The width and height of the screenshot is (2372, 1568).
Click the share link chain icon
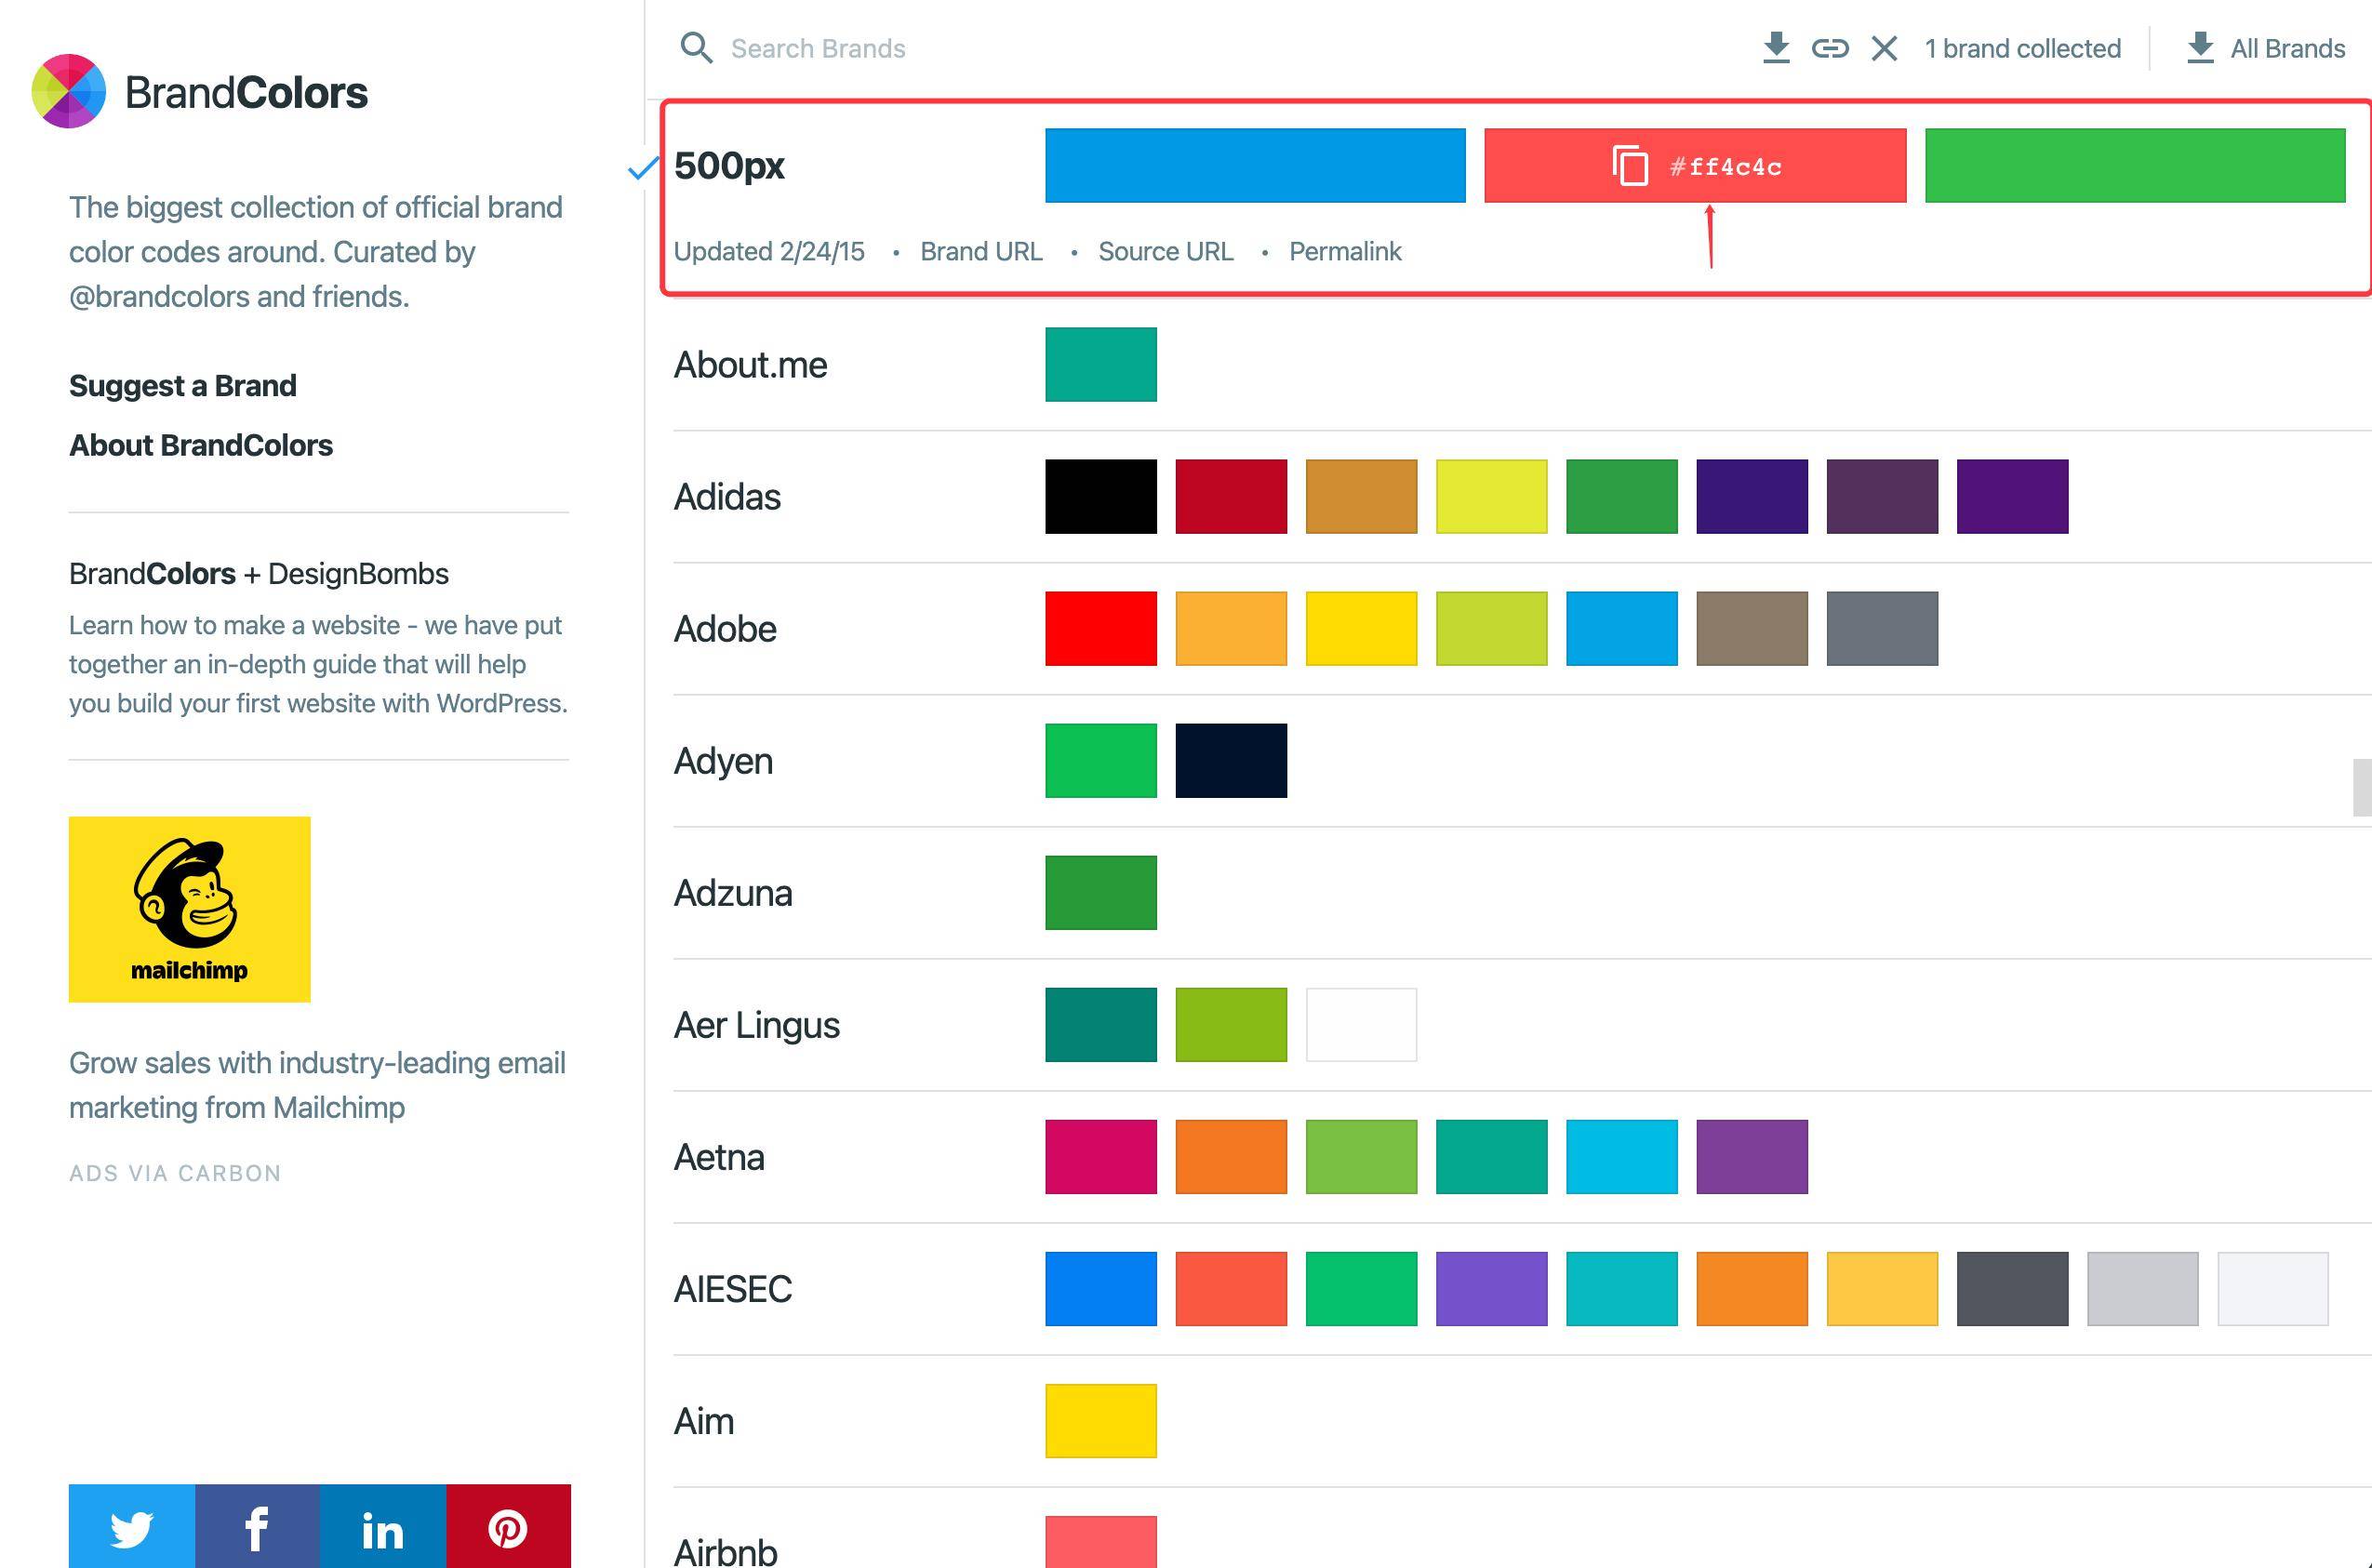(x=1829, y=48)
